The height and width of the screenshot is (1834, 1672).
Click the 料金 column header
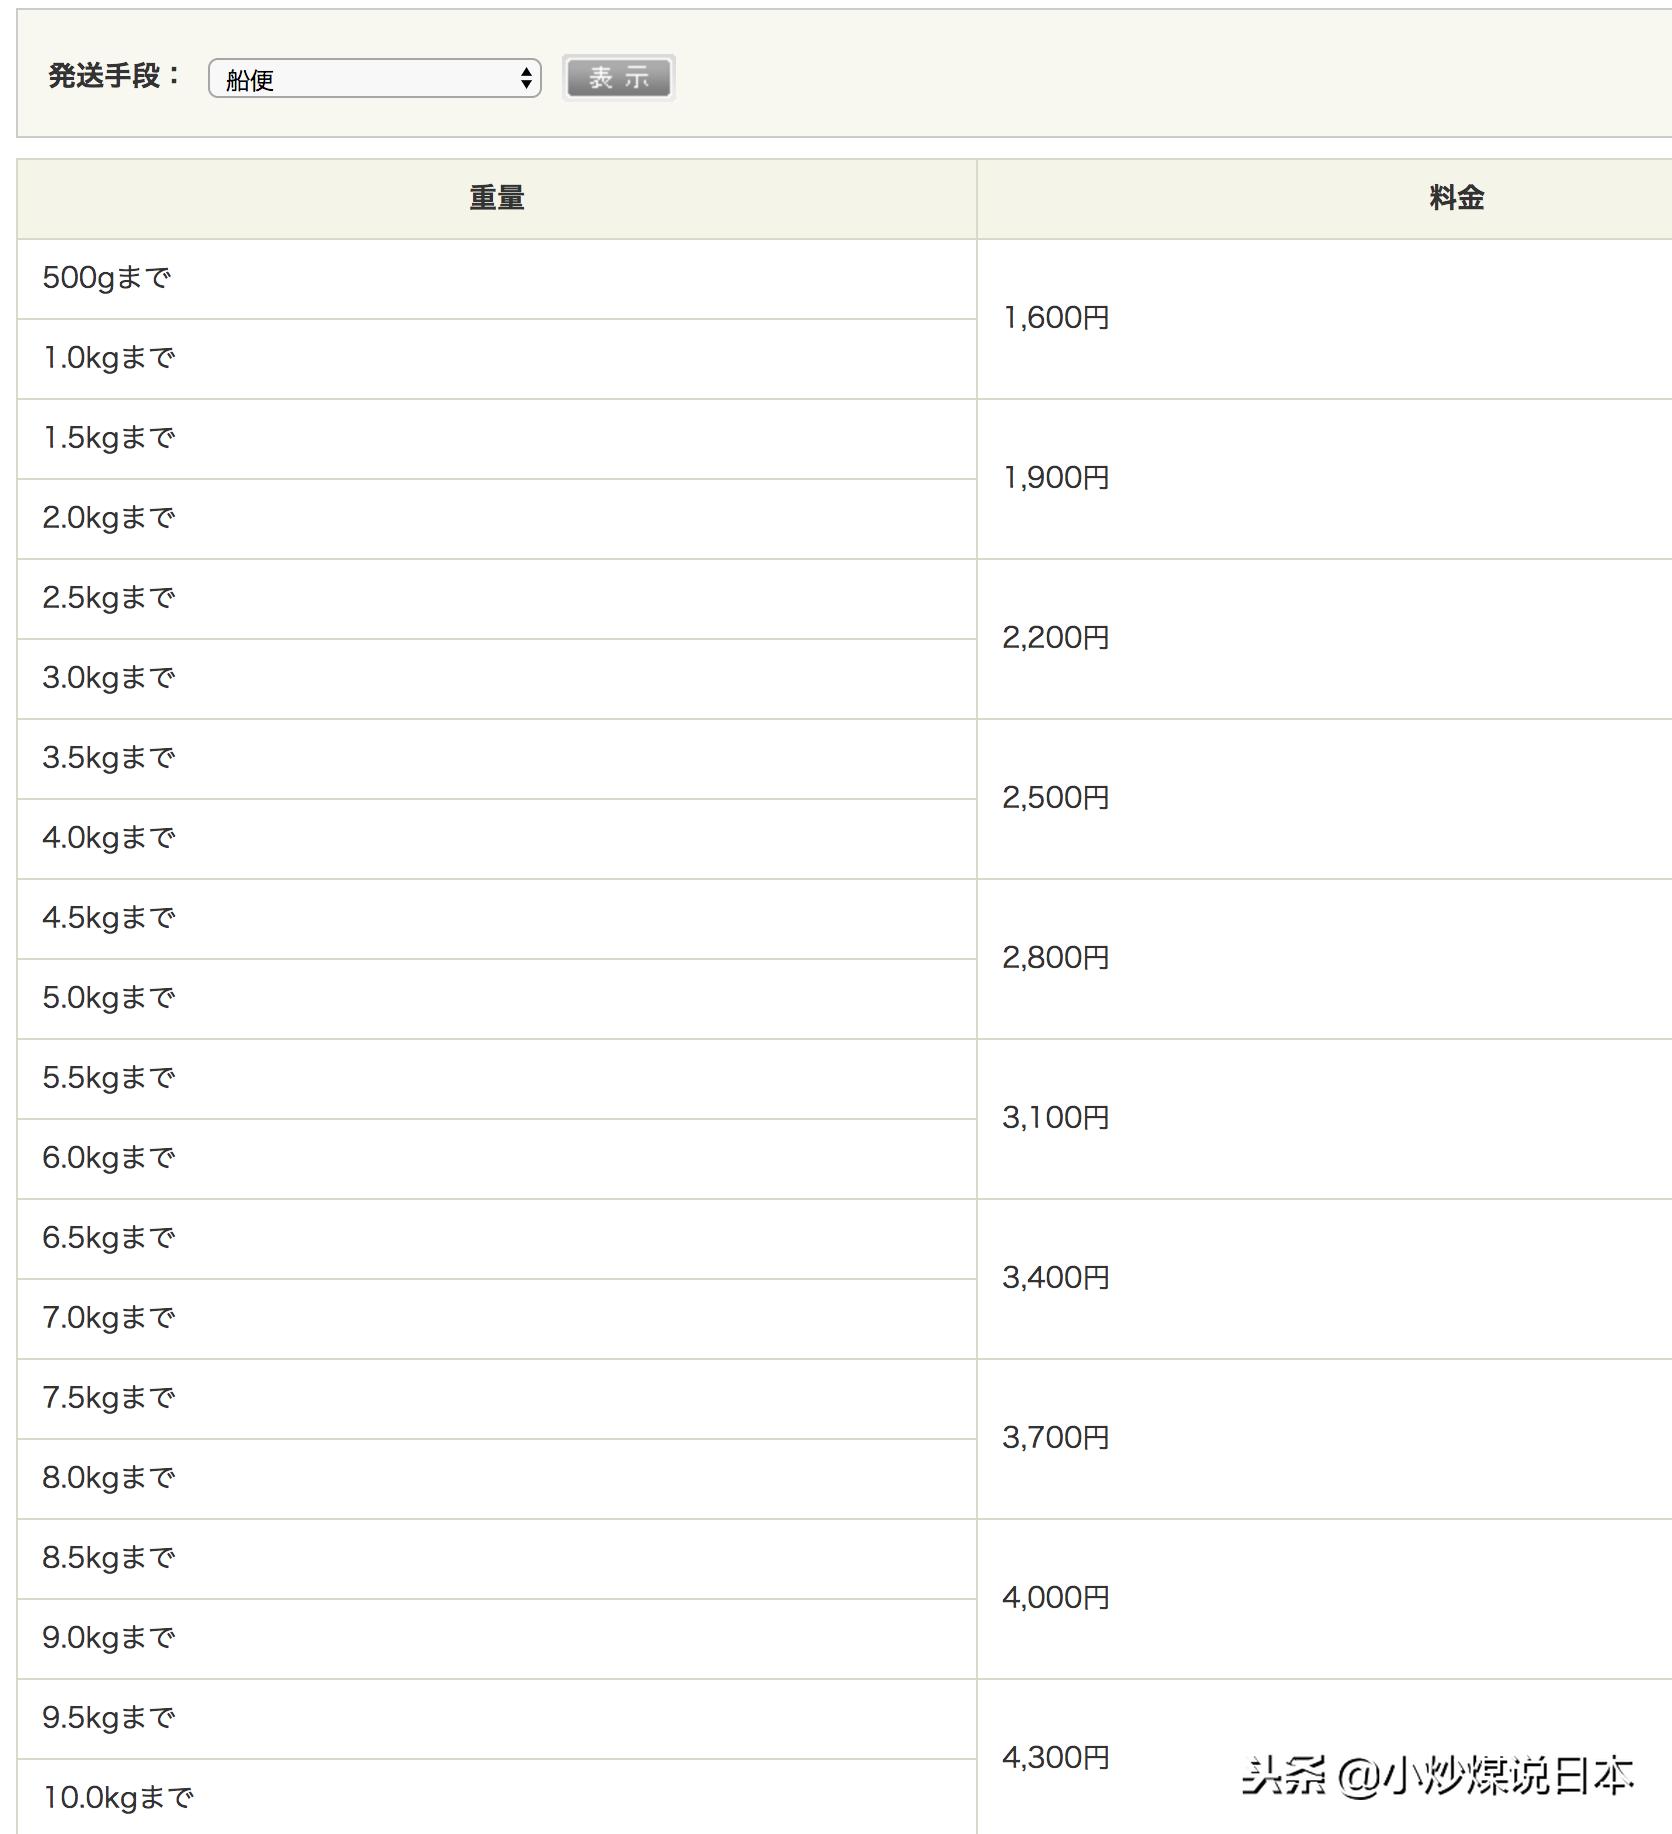tap(1456, 198)
